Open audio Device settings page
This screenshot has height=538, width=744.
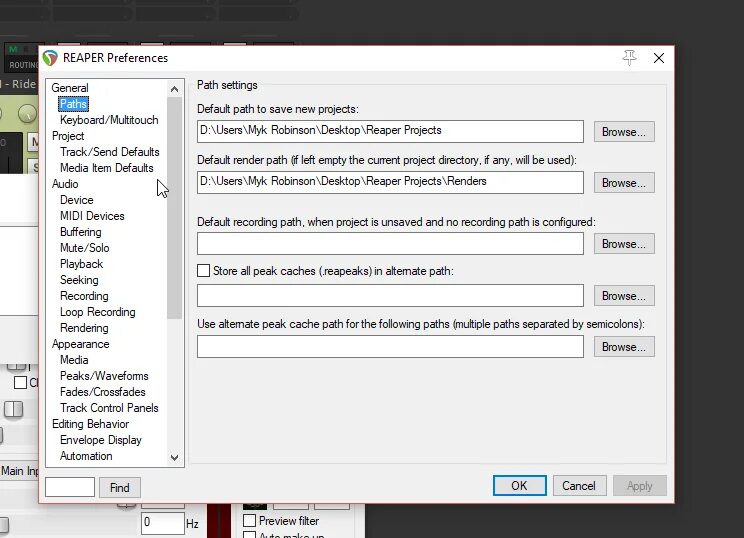tap(77, 200)
